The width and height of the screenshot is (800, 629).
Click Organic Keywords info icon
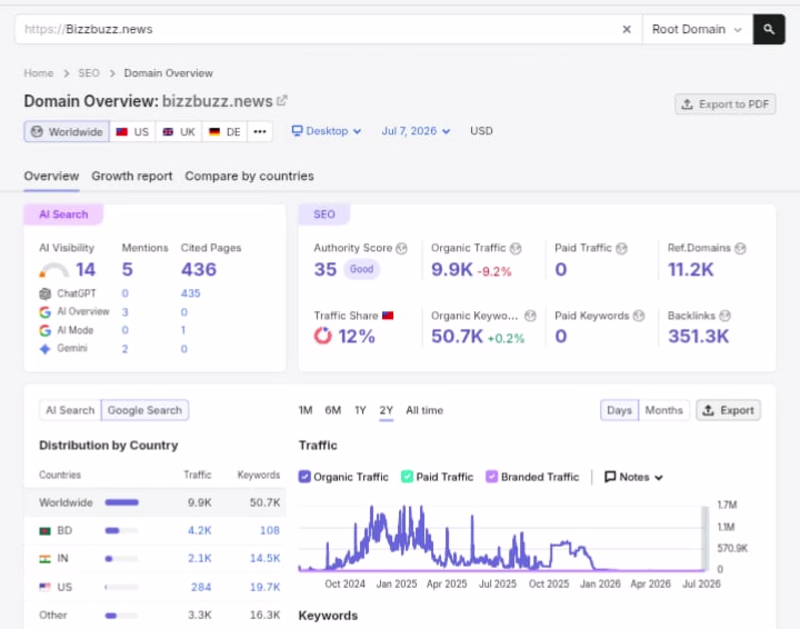coord(531,316)
